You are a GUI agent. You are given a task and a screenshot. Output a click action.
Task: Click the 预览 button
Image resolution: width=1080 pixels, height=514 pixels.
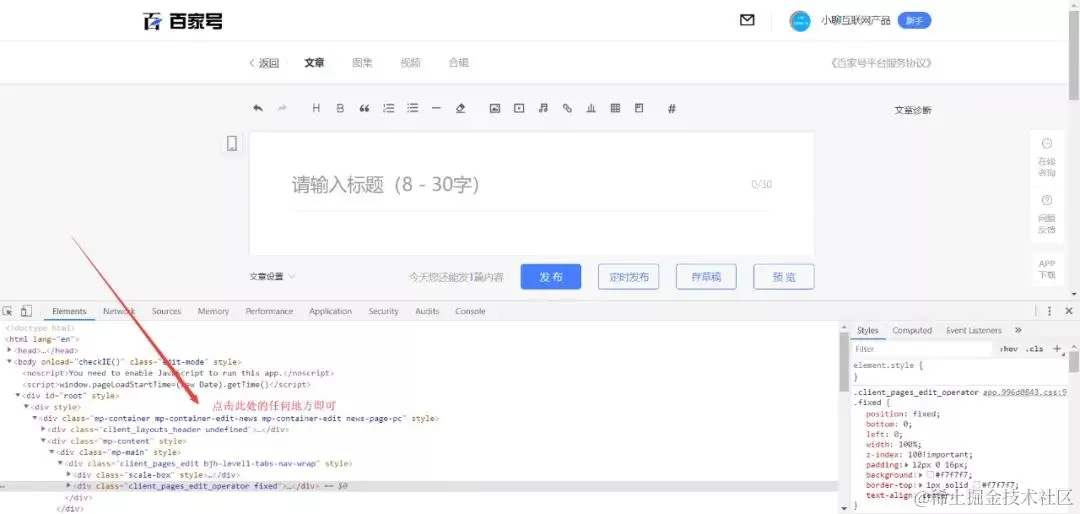pyautogui.click(x=784, y=277)
